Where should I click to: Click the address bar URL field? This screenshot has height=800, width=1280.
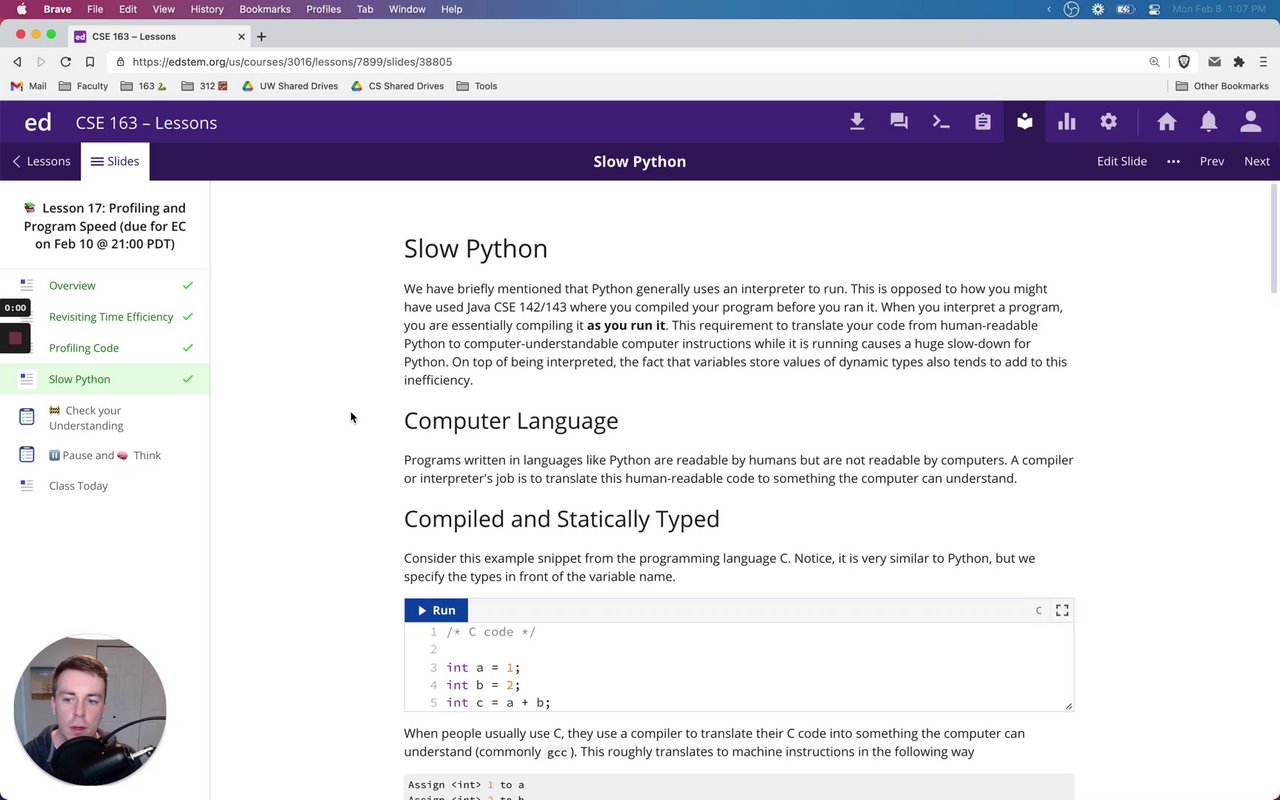640,62
